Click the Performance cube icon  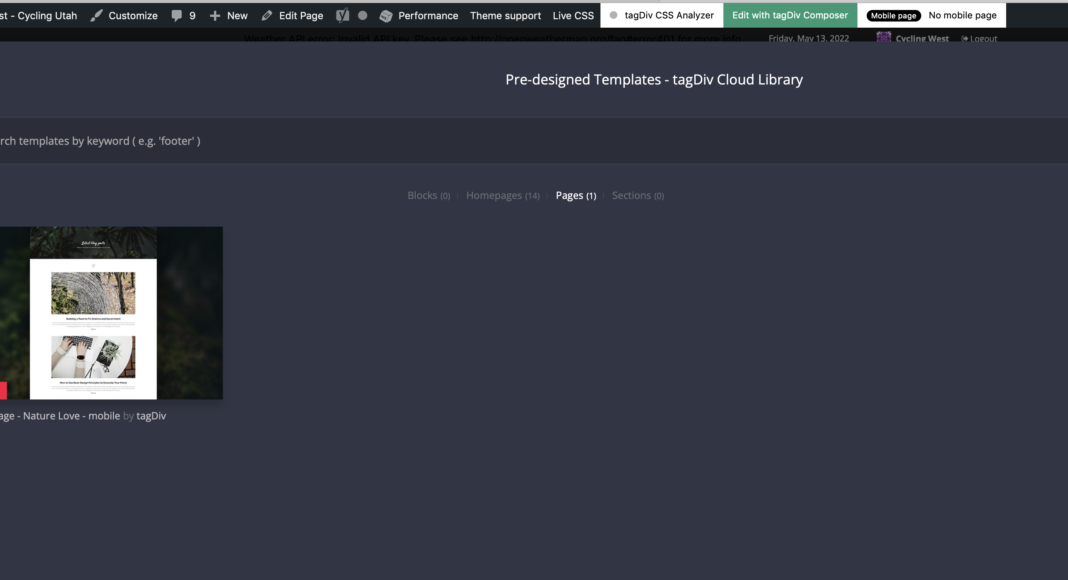click(386, 16)
